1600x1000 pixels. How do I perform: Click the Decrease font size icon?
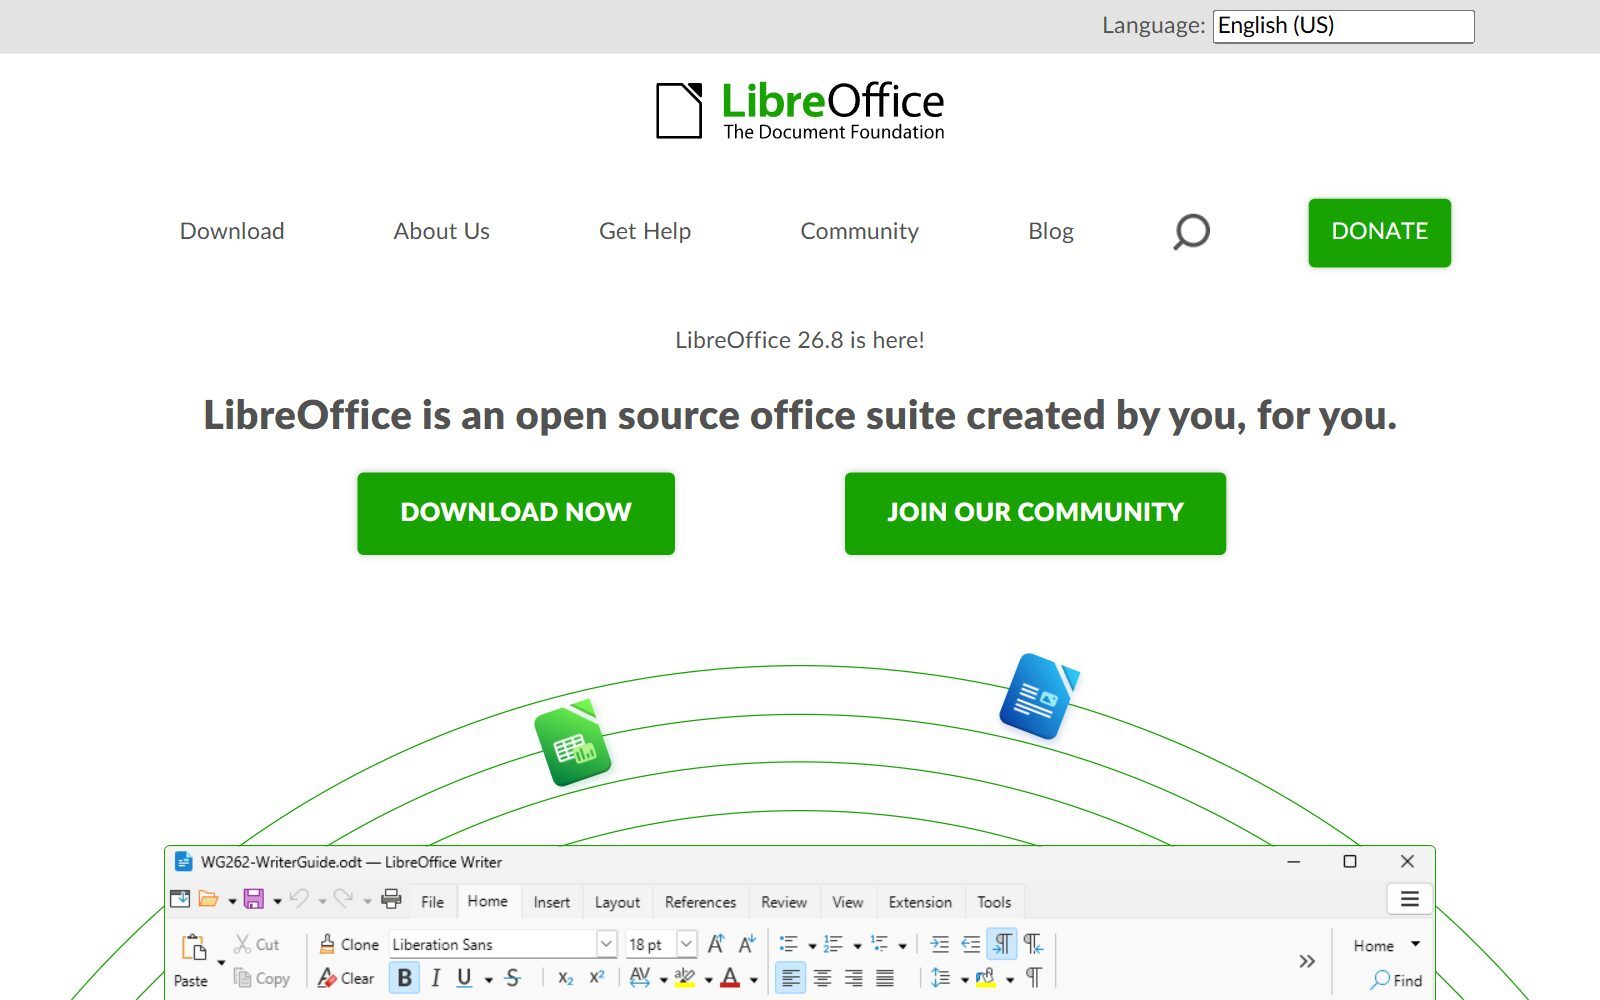point(747,944)
